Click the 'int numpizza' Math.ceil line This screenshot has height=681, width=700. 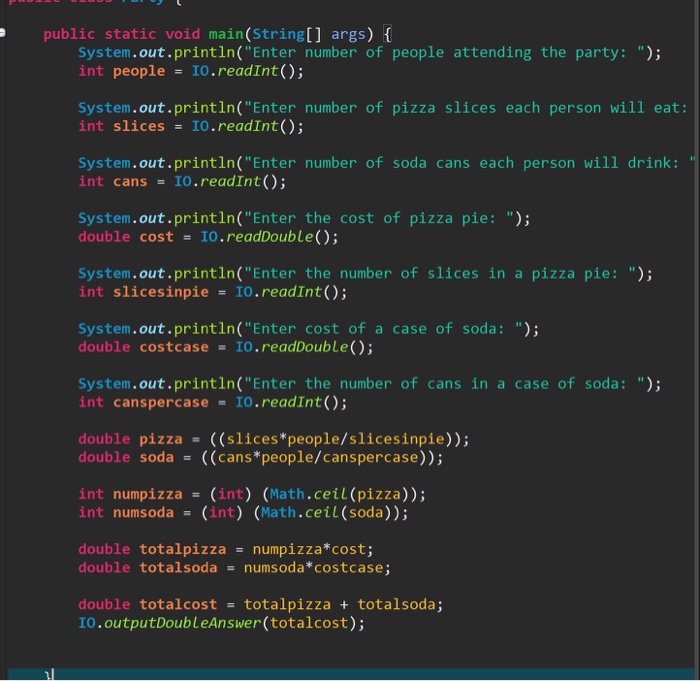(x=252, y=494)
